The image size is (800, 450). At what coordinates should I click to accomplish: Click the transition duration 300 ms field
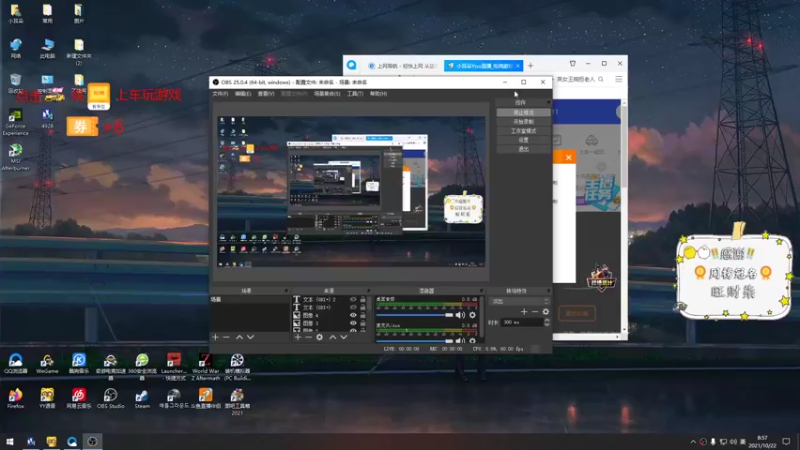[521, 322]
